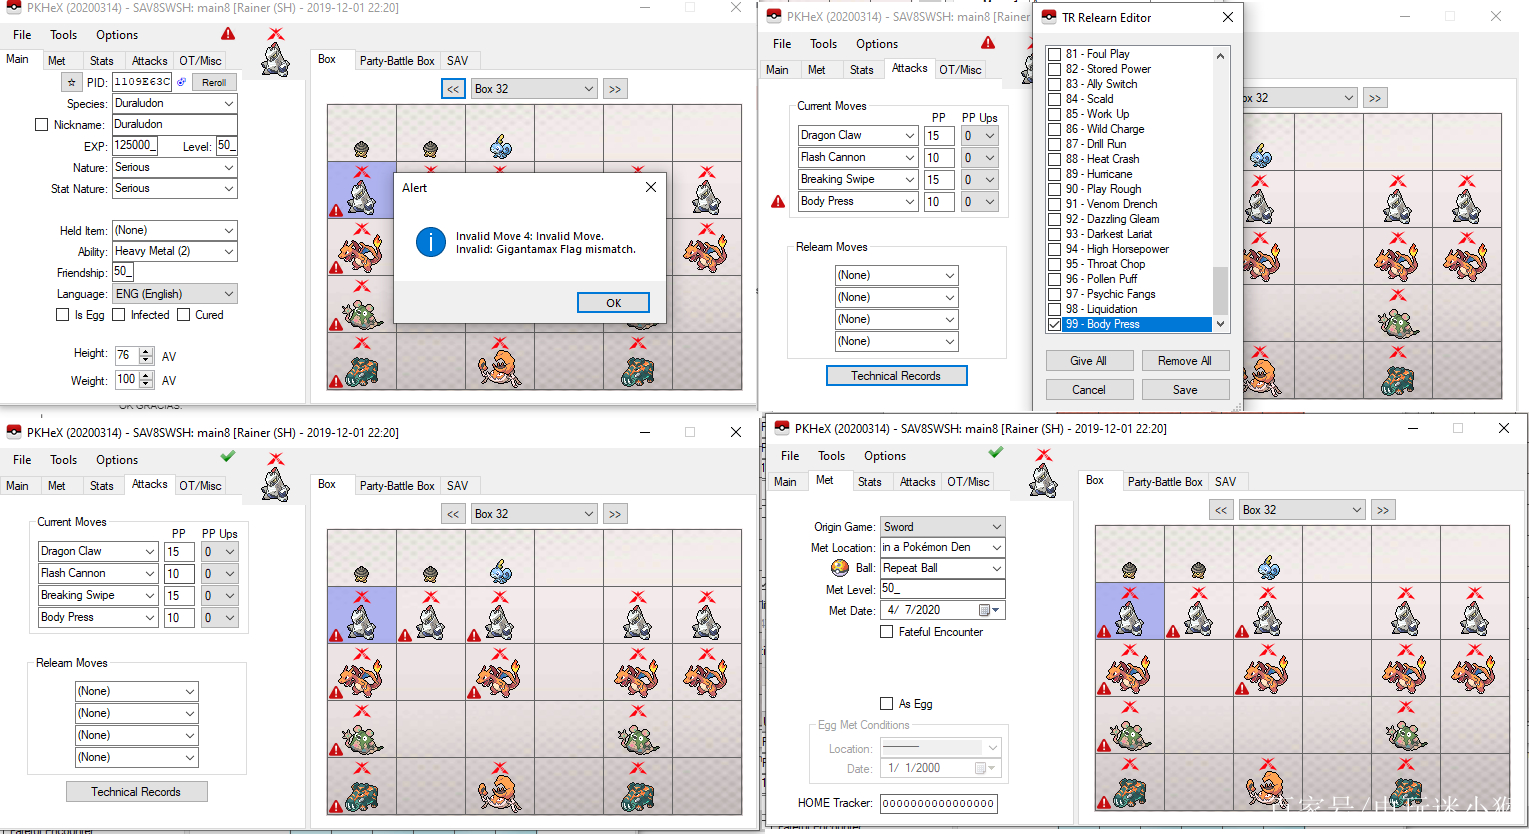1530x834 pixels.
Task: Click the highlighted Technical Records button
Action: click(x=896, y=376)
